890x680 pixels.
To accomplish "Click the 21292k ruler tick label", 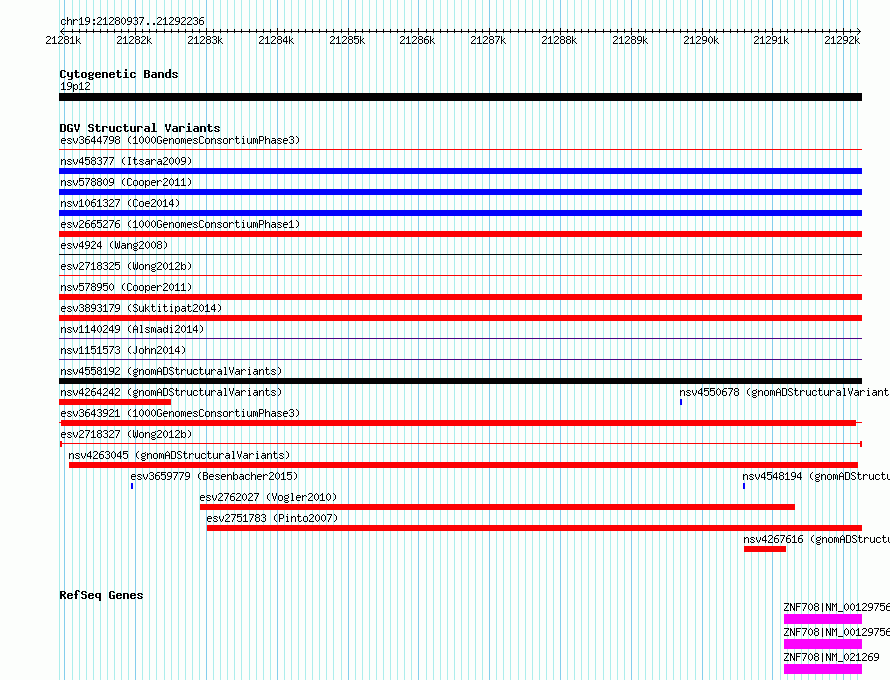I will click(842, 40).
